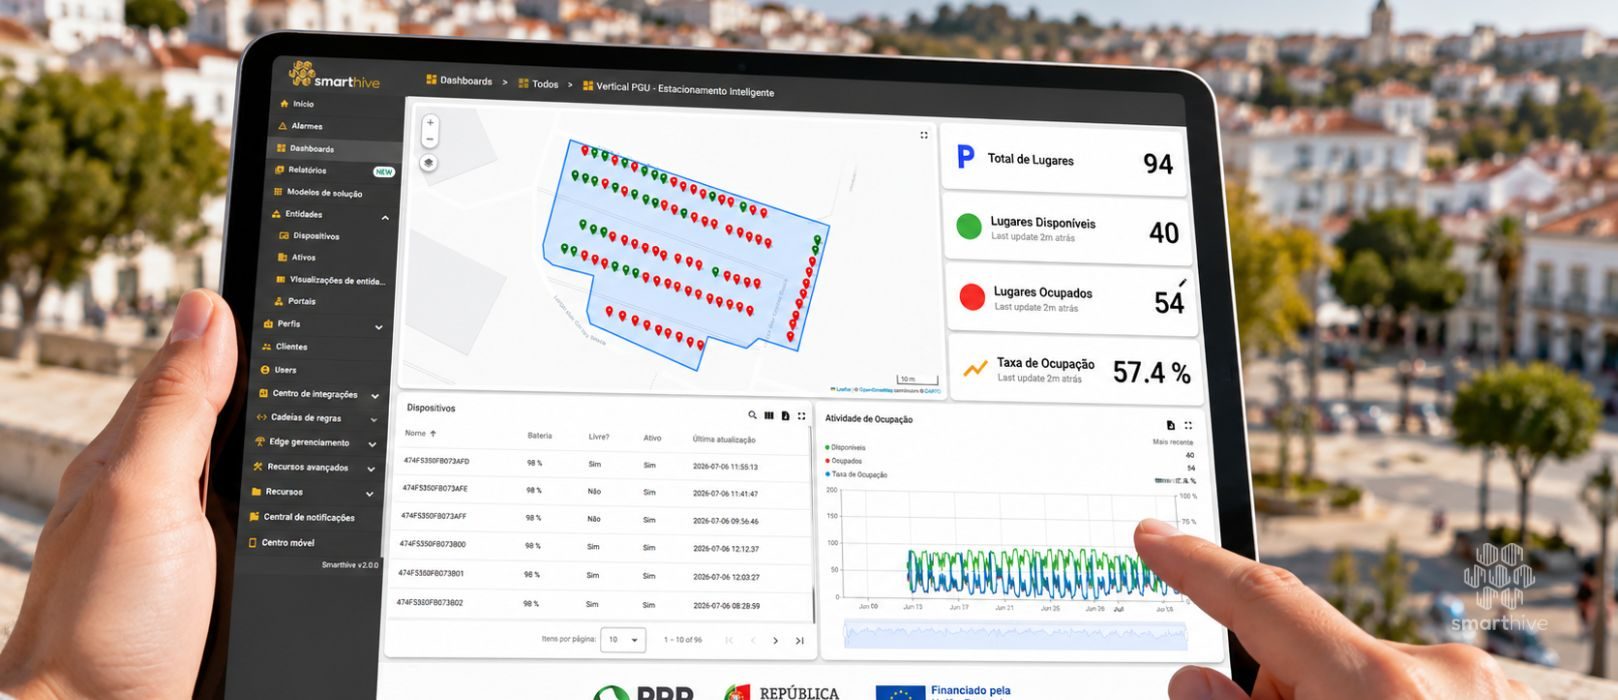This screenshot has width=1618, height=700.
Task: Expand the Perfis group
Action: (x=379, y=327)
